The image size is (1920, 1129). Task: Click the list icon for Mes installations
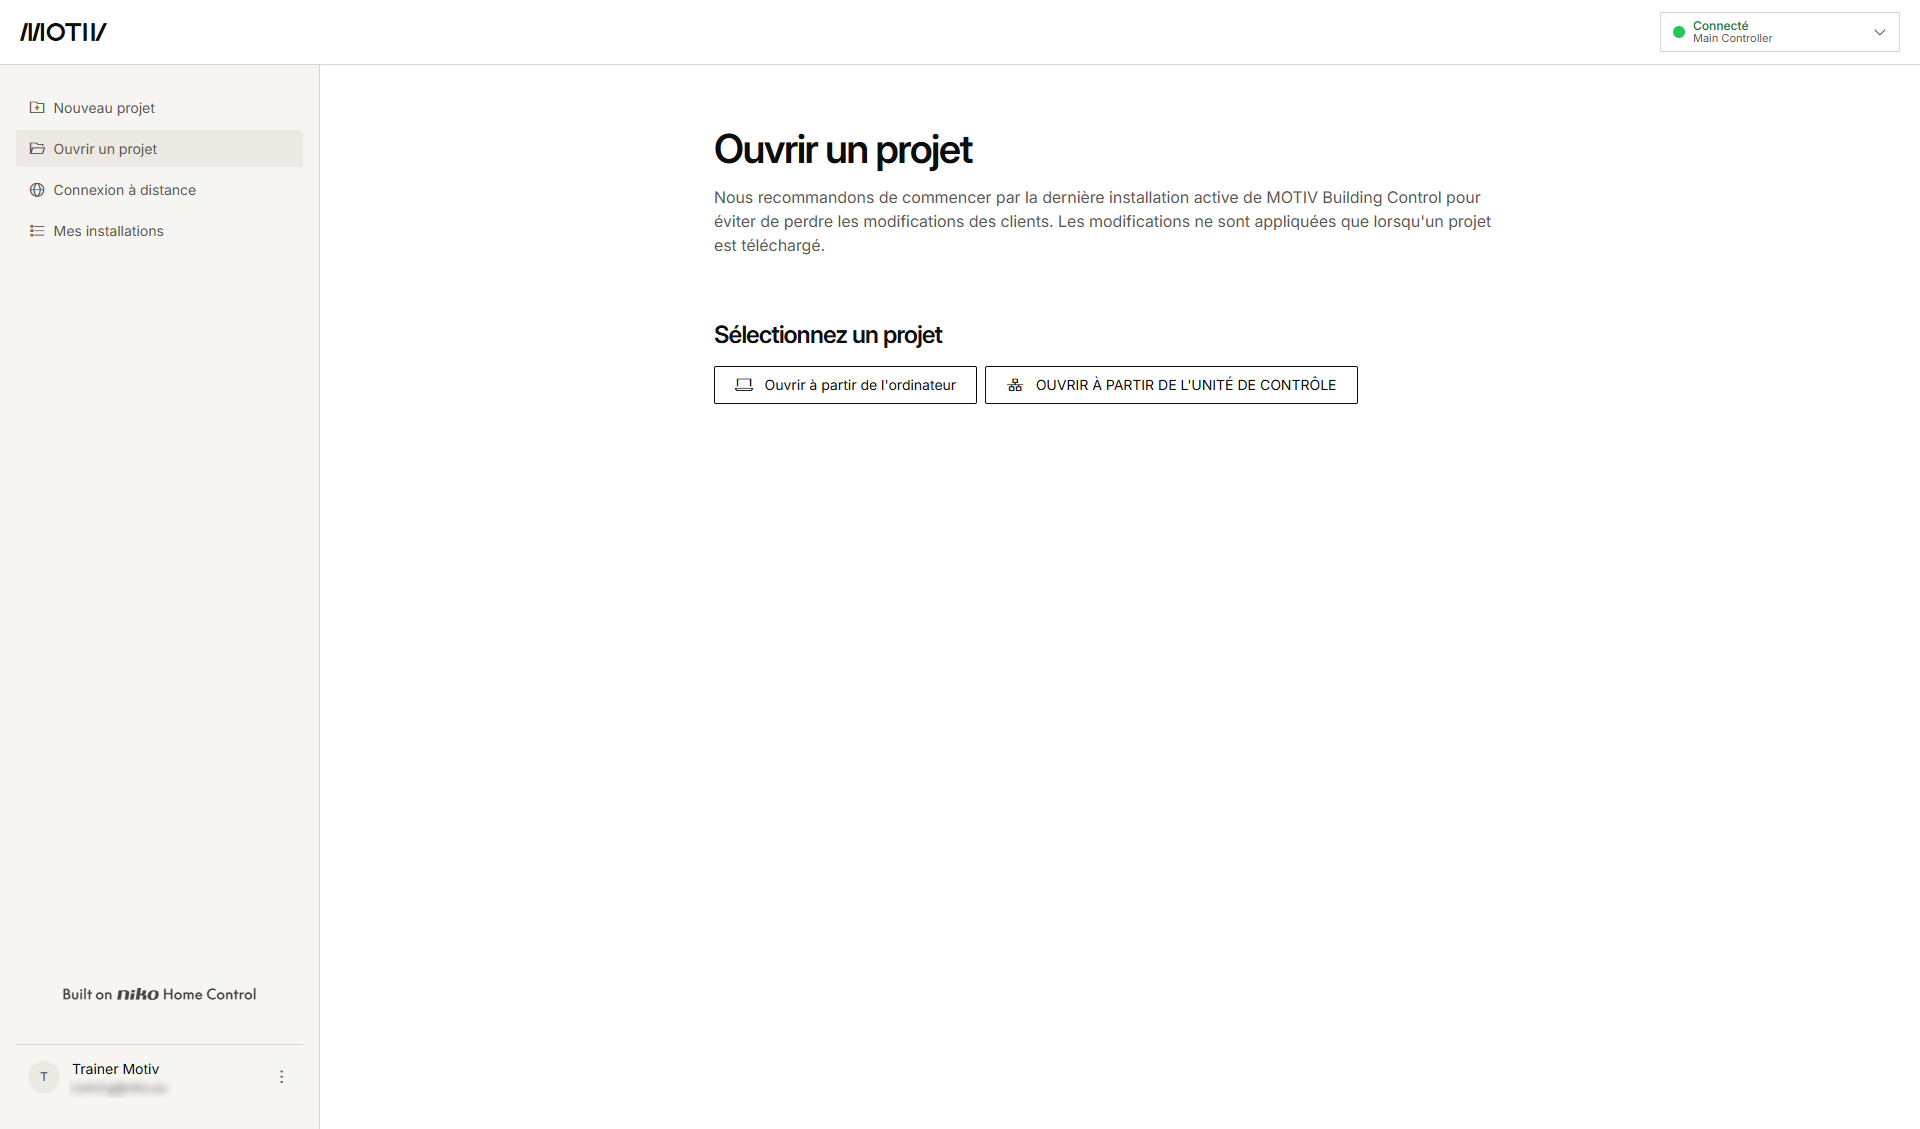[x=37, y=231]
